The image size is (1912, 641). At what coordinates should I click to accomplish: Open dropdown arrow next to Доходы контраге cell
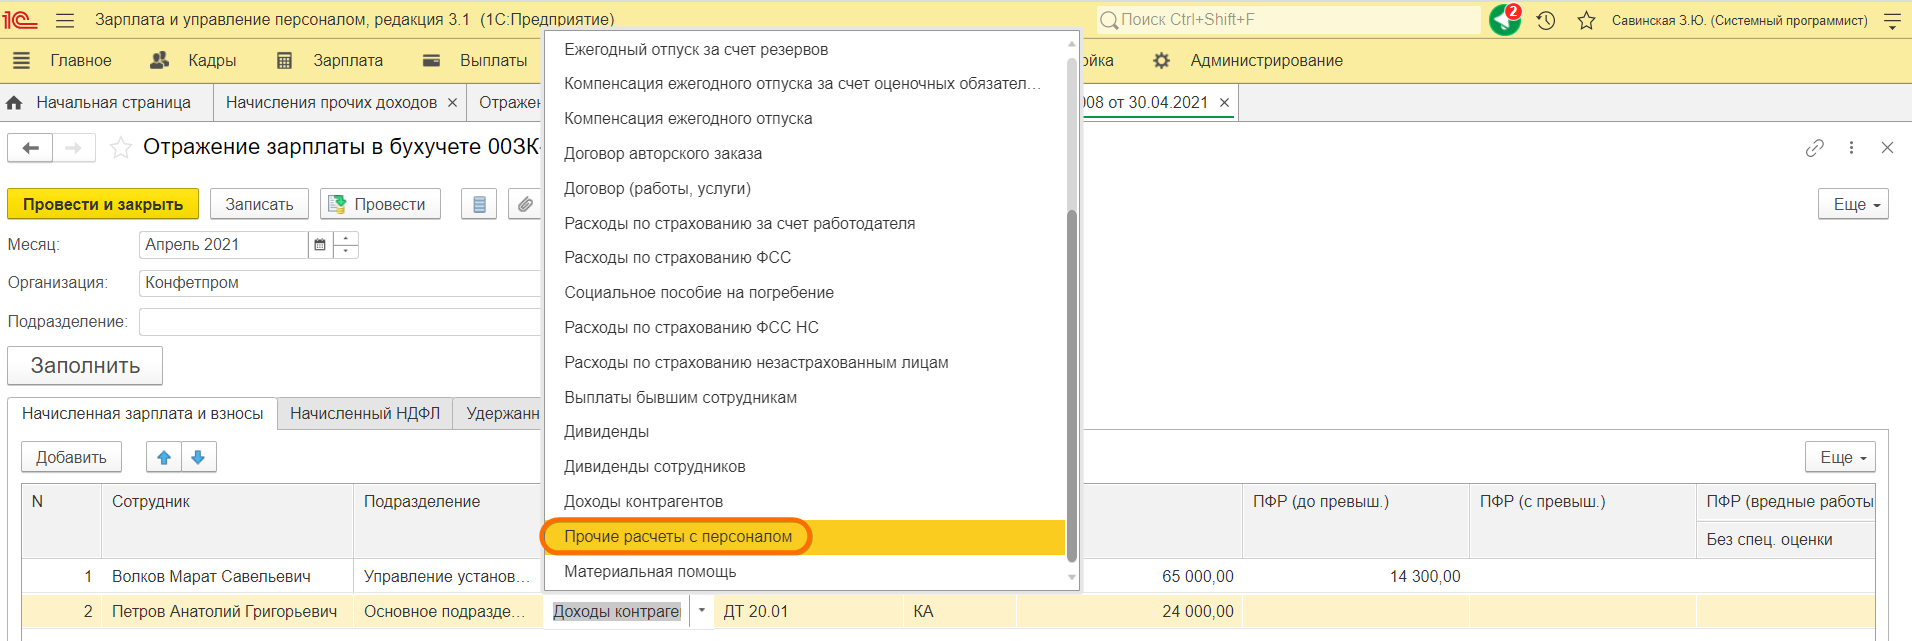click(702, 611)
